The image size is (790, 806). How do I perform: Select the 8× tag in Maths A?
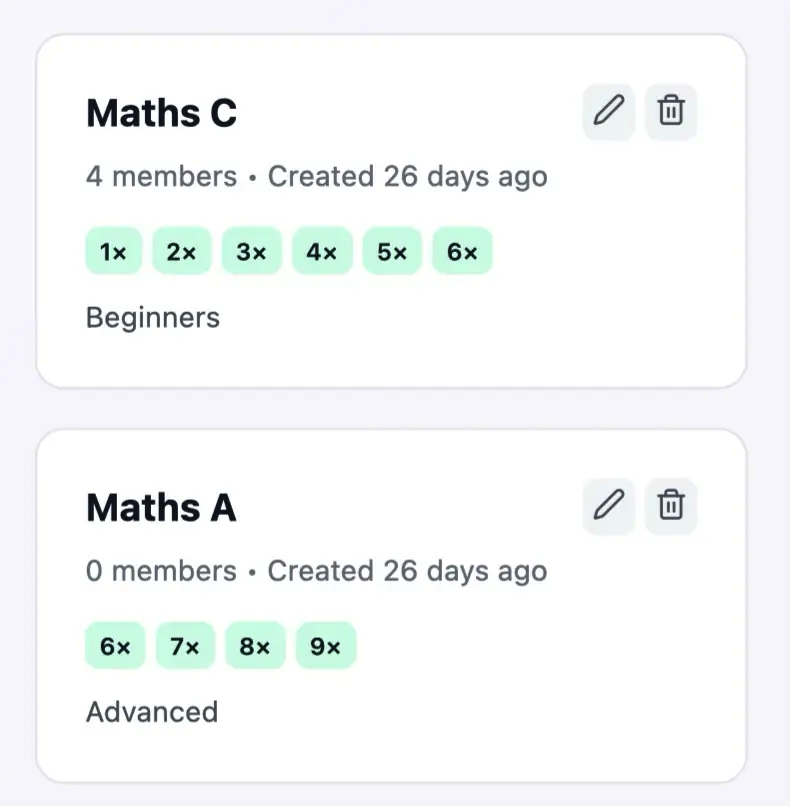(255, 646)
